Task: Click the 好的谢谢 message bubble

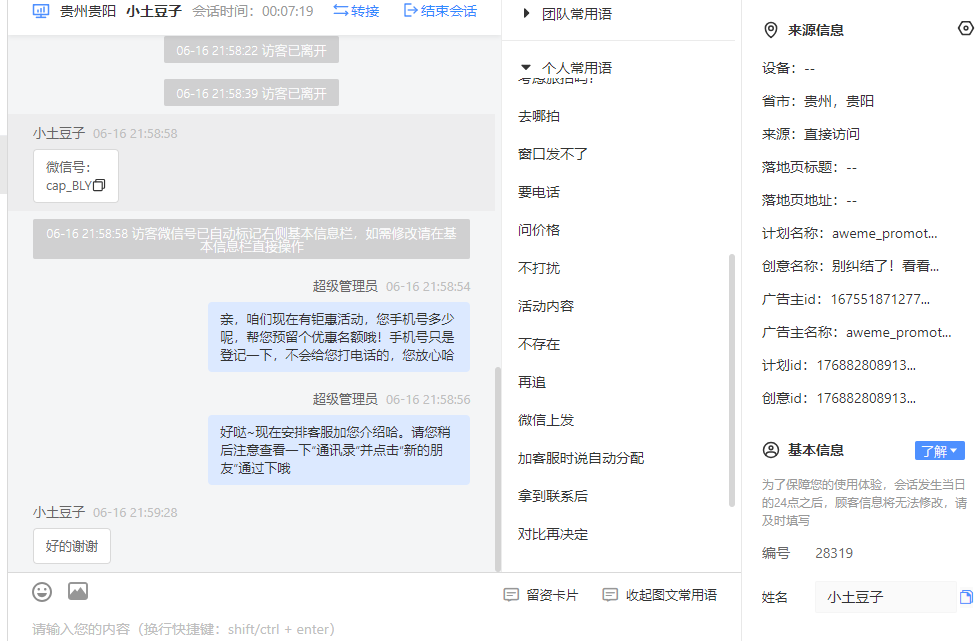Action: click(72, 546)
